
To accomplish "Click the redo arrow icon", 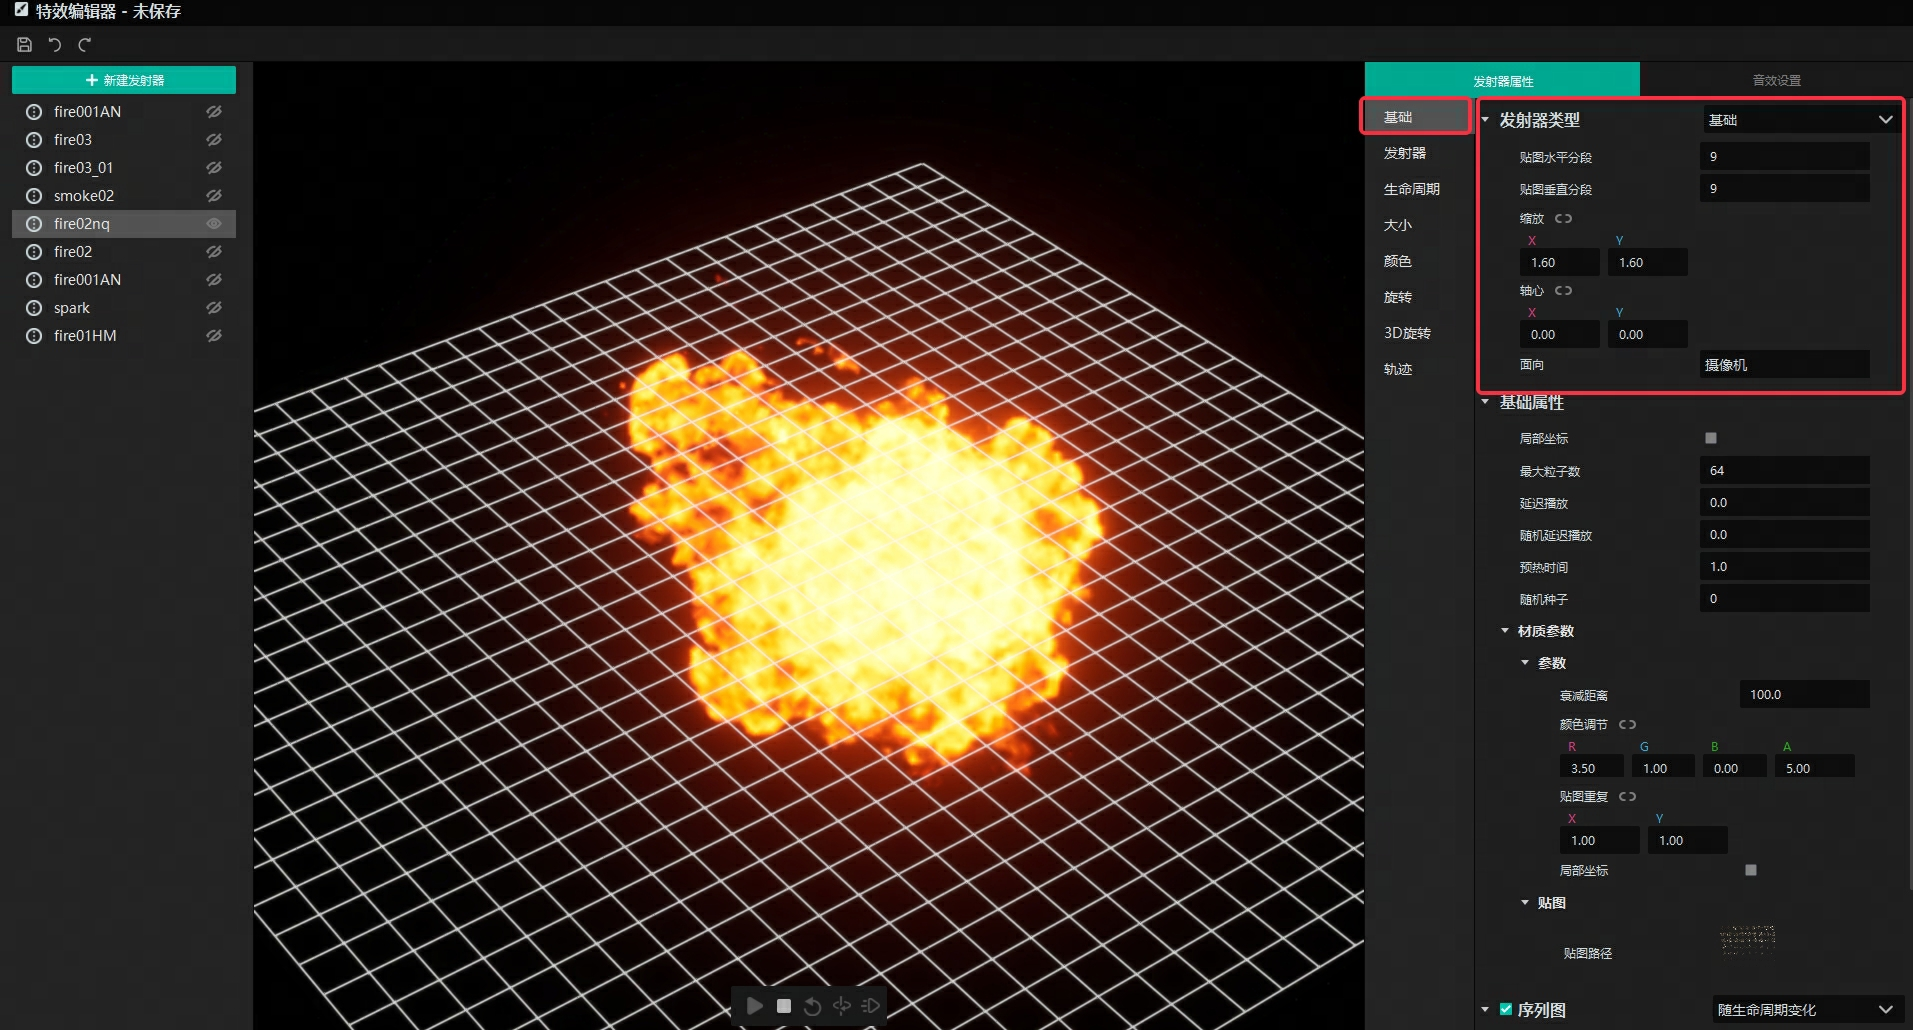I will tap(85, 44).
